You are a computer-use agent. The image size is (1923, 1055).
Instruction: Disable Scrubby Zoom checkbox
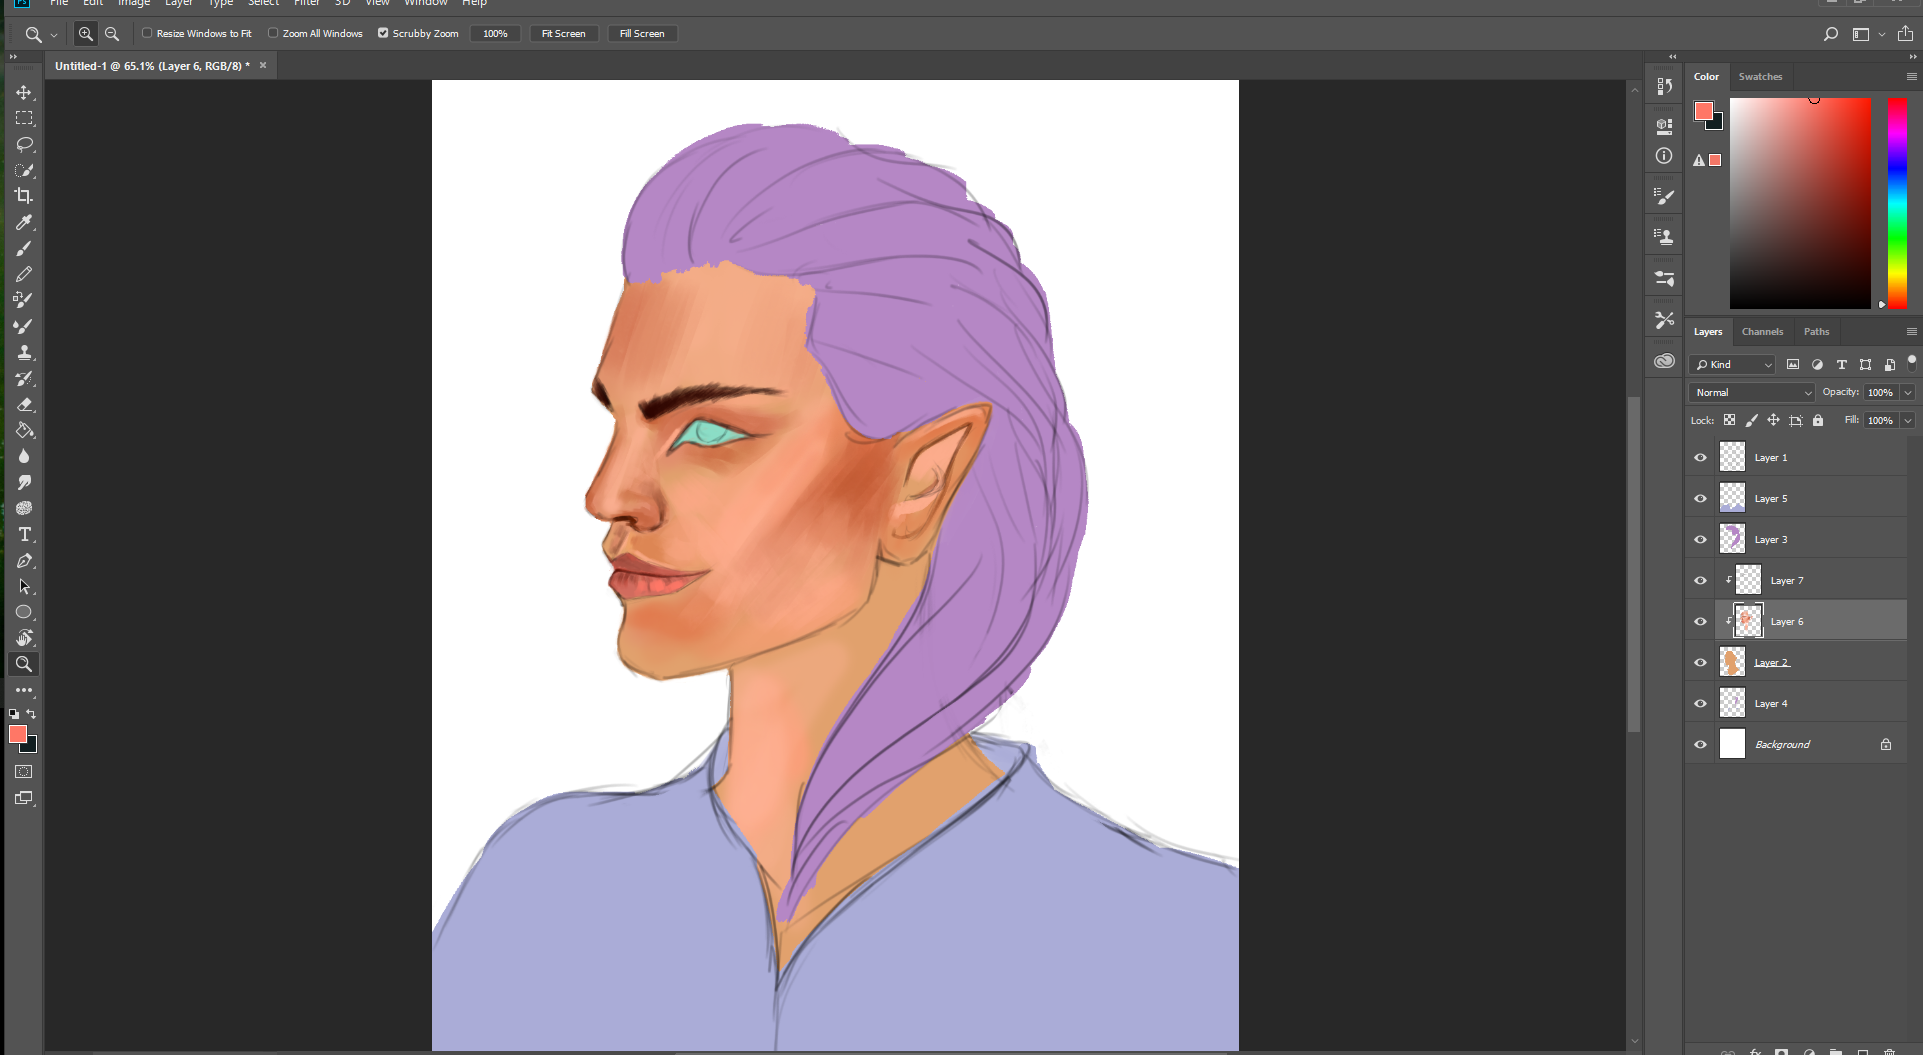pos(383,33)
